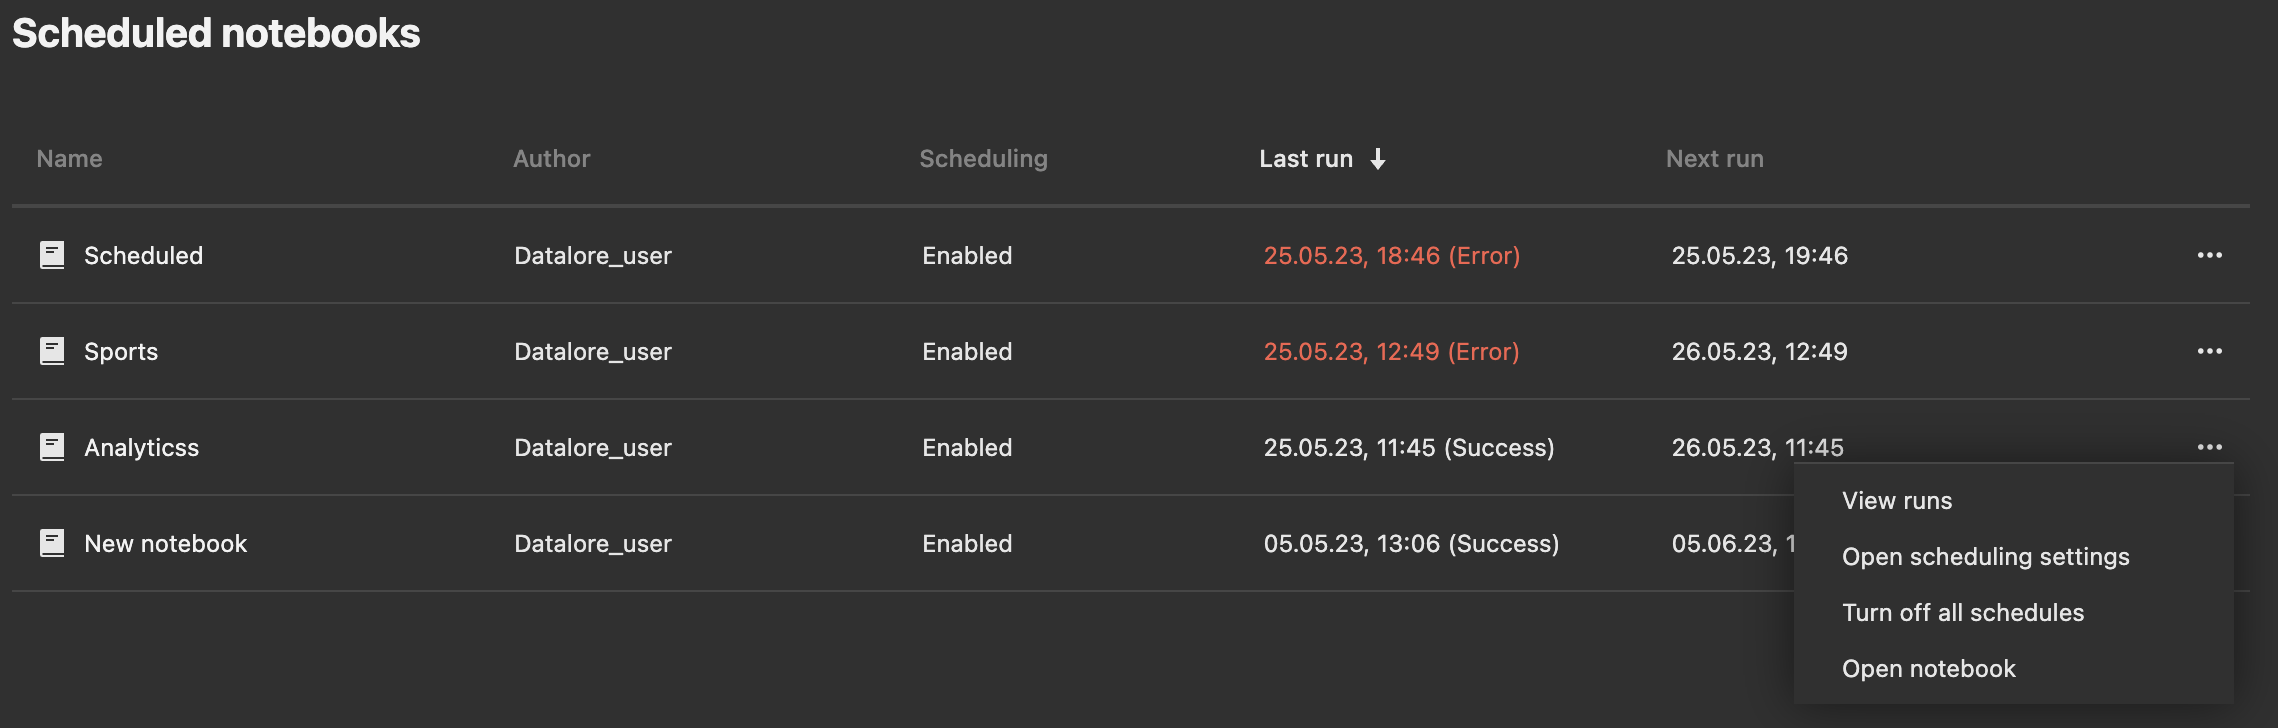Screen dimensions: 2278x728
Task: Click the notebook icon beside New notebook
Action: pyautogui.click(x=51, y=542)
